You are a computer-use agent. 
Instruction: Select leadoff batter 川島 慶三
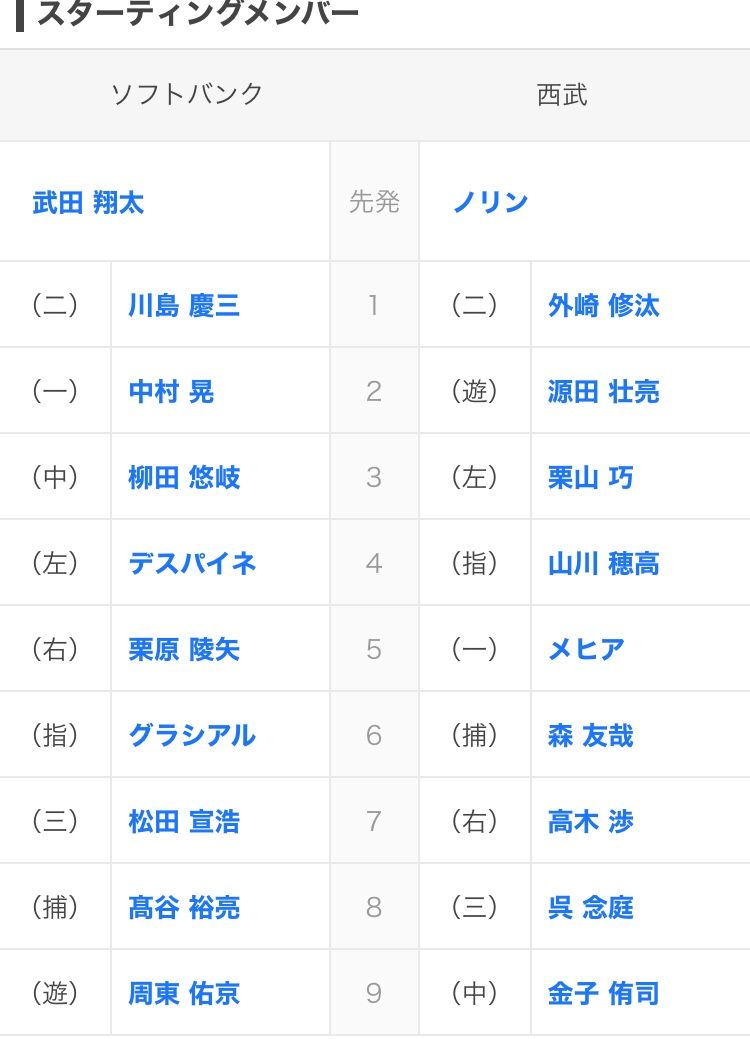pyautogui.click(x=184, y=305)
